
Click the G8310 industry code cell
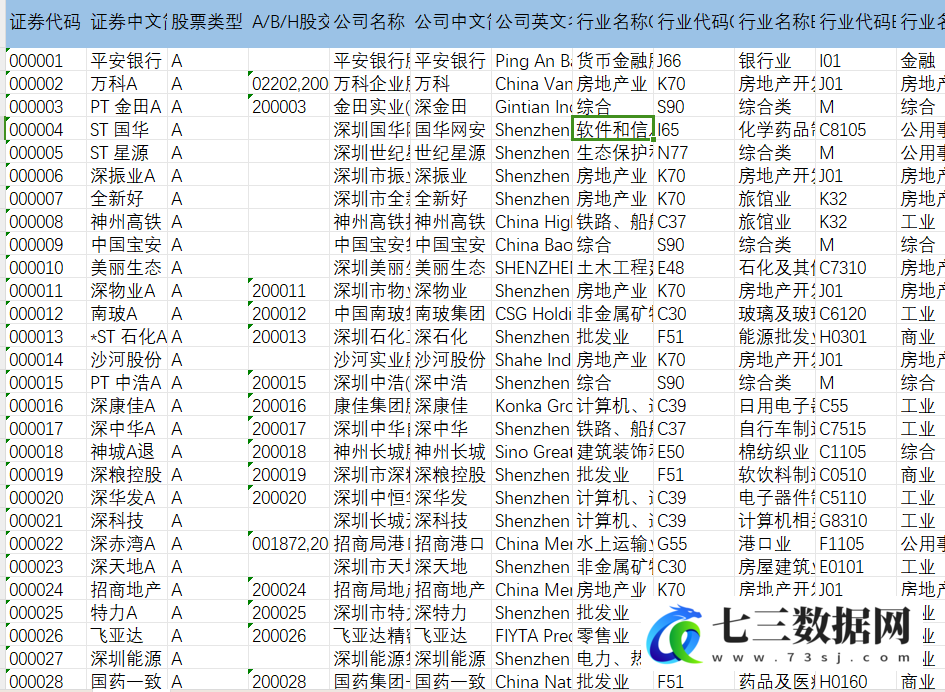click(856, 521)
